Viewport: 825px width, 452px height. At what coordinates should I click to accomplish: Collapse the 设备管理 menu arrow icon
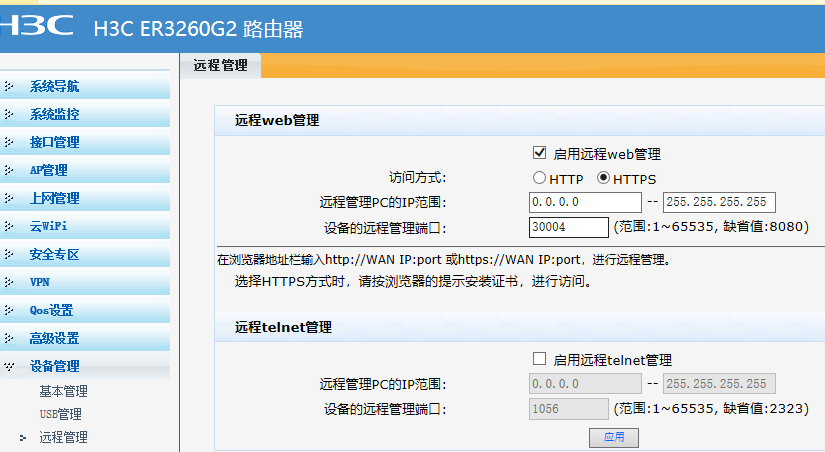coord(9,366)
